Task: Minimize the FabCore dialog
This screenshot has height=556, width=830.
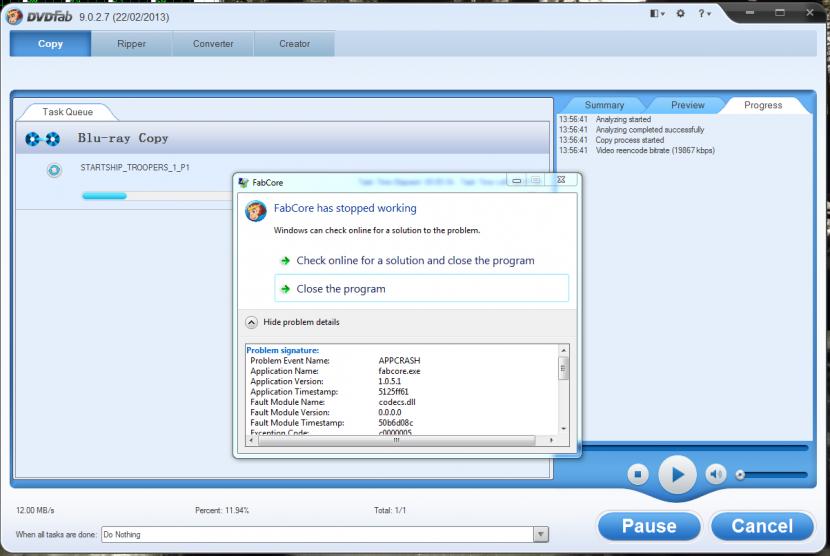Action: coord(517,181)
